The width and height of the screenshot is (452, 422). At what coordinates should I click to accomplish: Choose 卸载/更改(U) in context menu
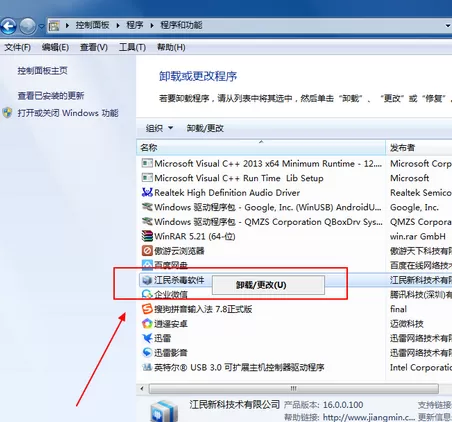pyautogui.click(x=268, y=285)
